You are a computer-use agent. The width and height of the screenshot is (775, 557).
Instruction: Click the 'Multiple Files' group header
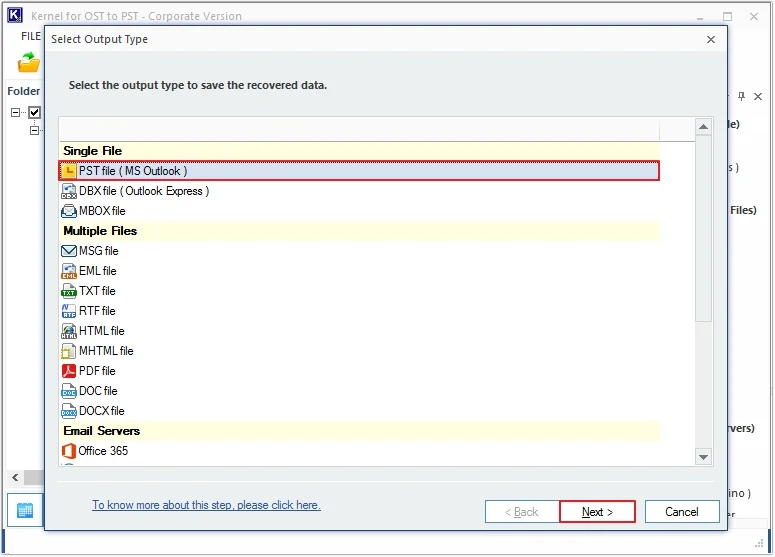tap(359, 231)
